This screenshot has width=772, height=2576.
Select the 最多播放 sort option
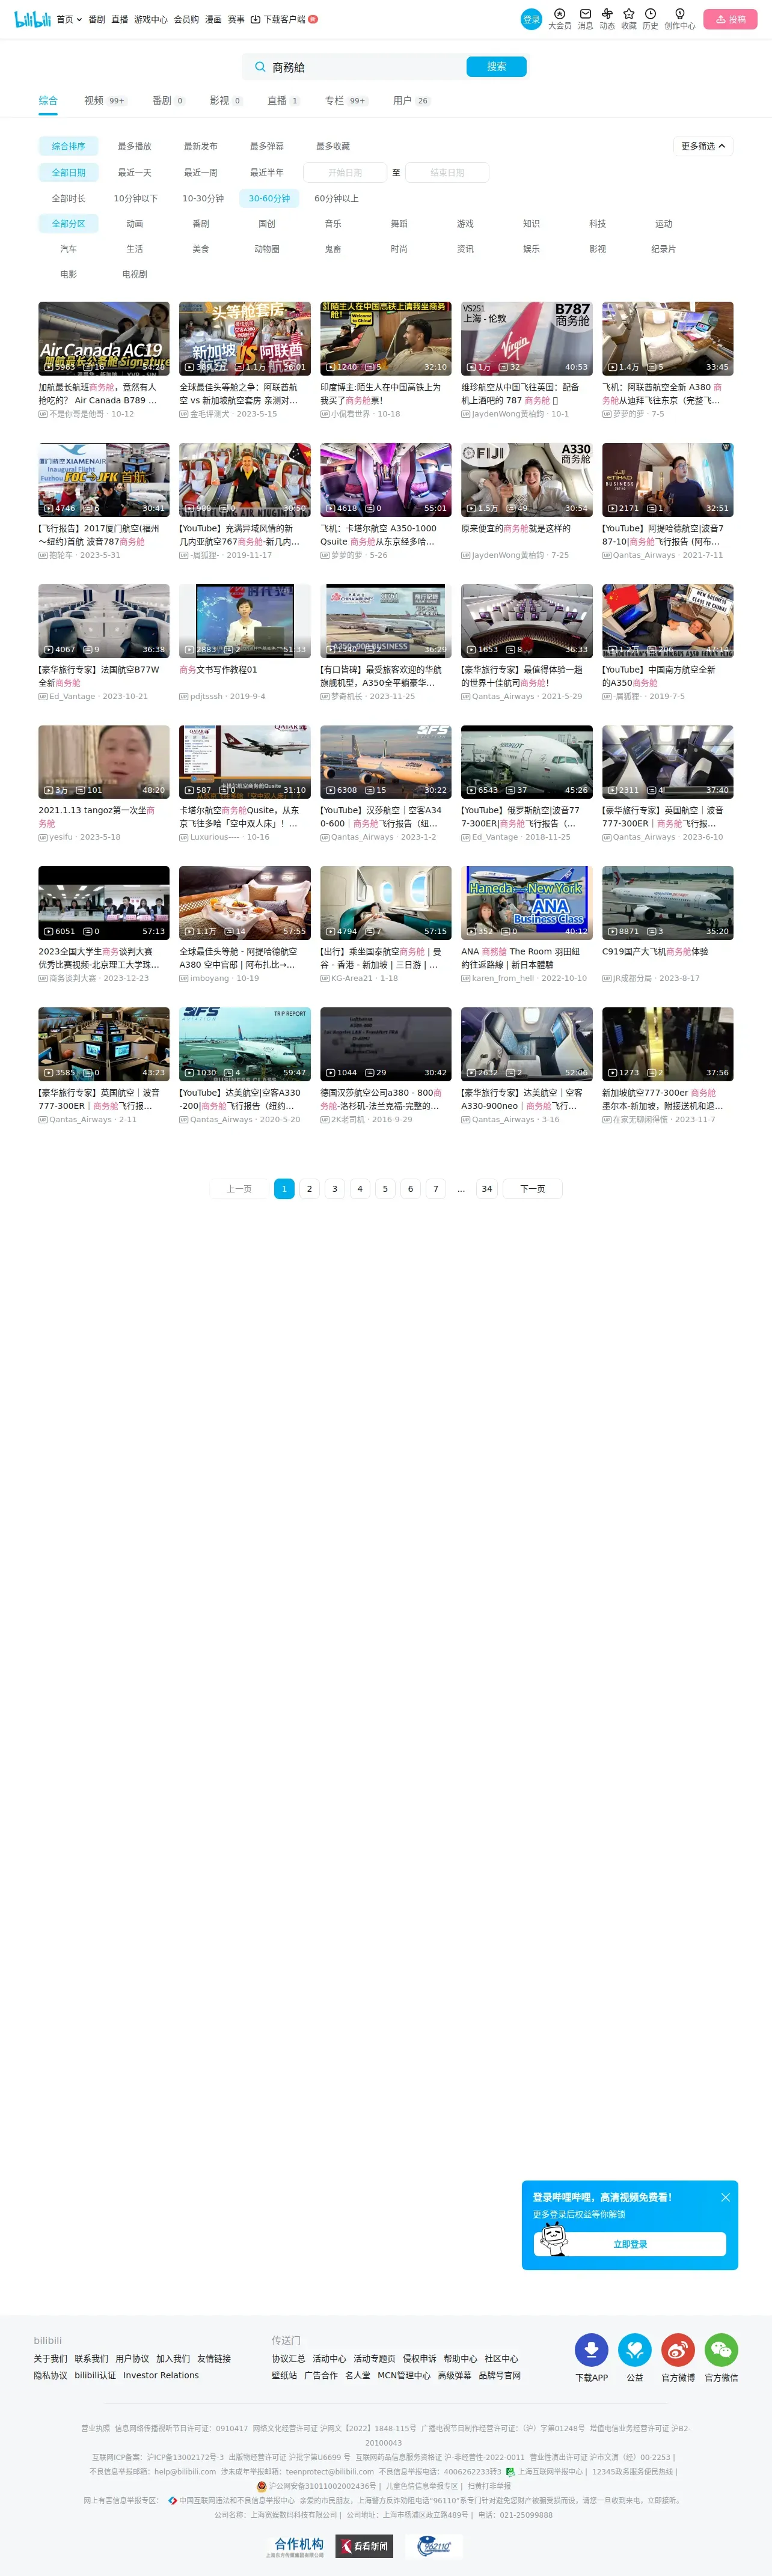[134, 146]
